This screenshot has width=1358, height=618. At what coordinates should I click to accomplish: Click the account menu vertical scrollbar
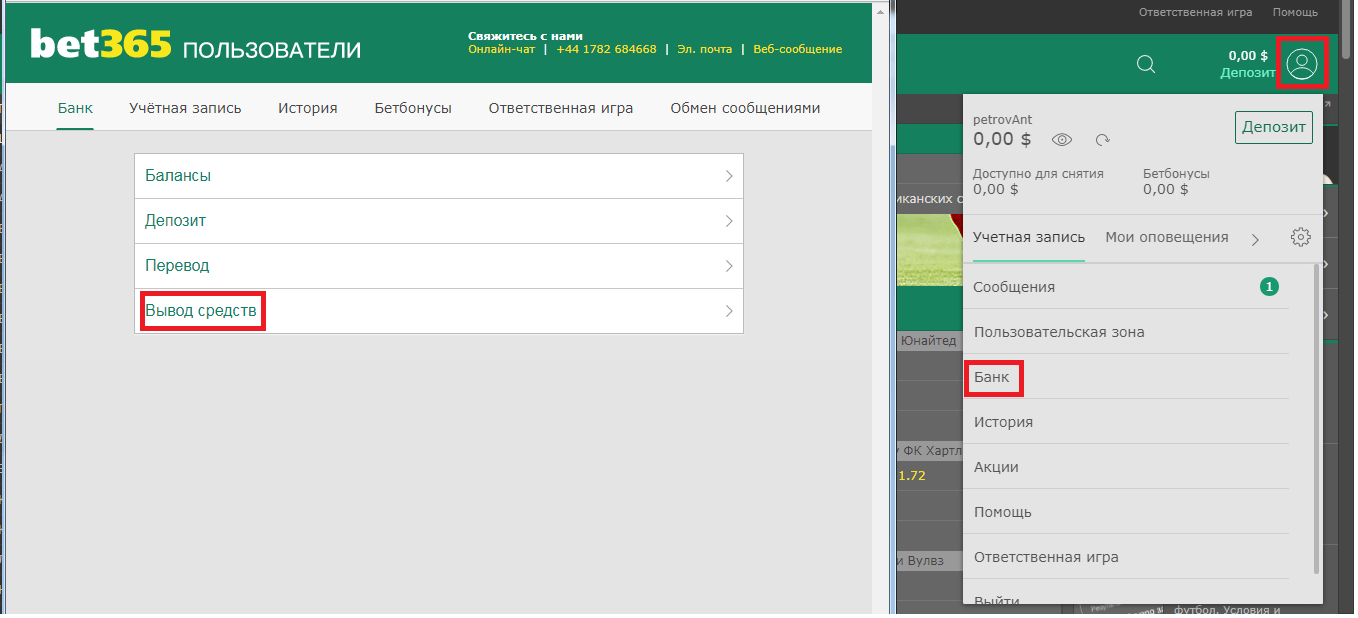[1315, 418]
